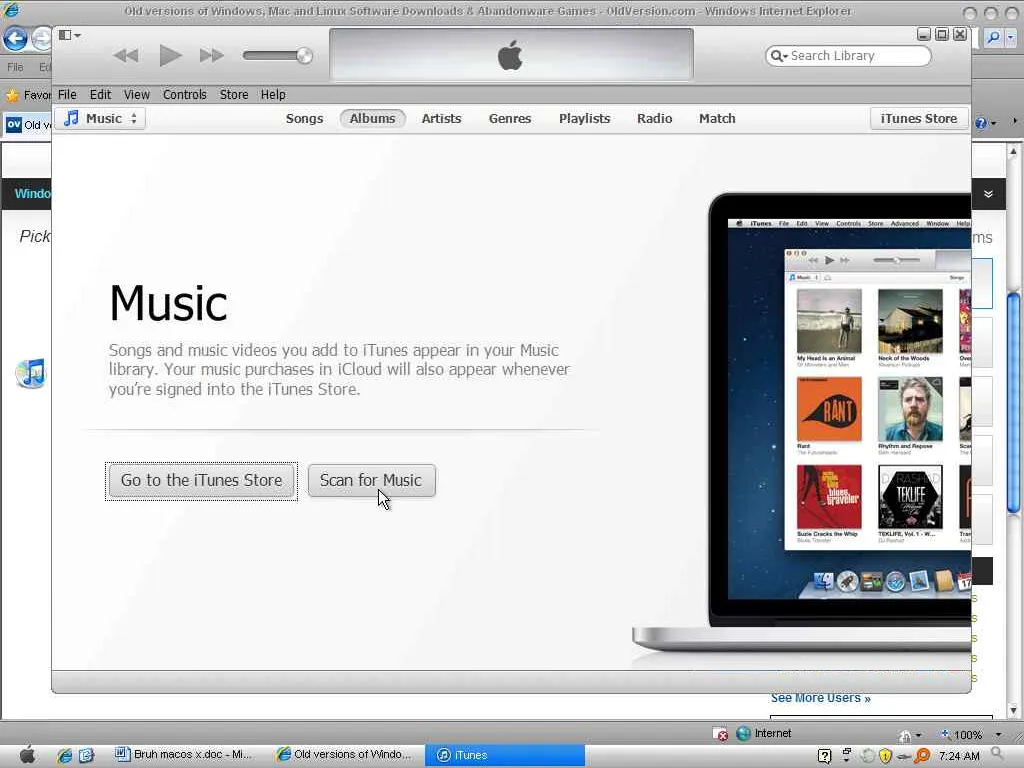1024x768 pixels.
Task: Click the Scan for Music button
Action: click(x=371, y=481)
